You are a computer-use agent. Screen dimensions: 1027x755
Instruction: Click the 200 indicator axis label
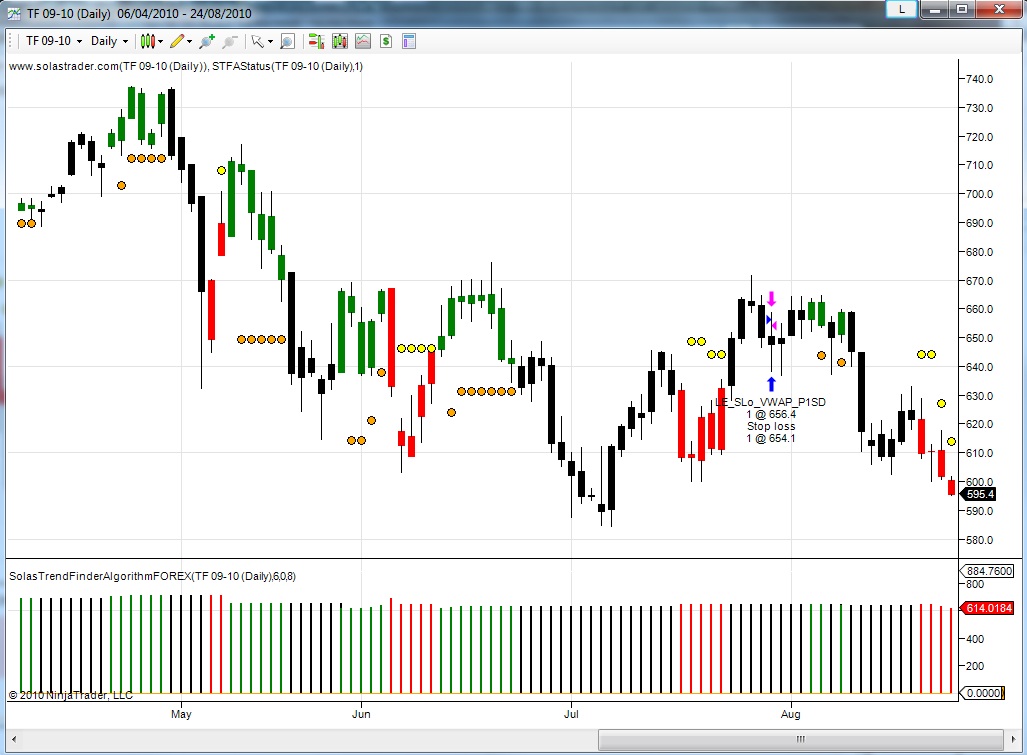[x=975, y=666]
